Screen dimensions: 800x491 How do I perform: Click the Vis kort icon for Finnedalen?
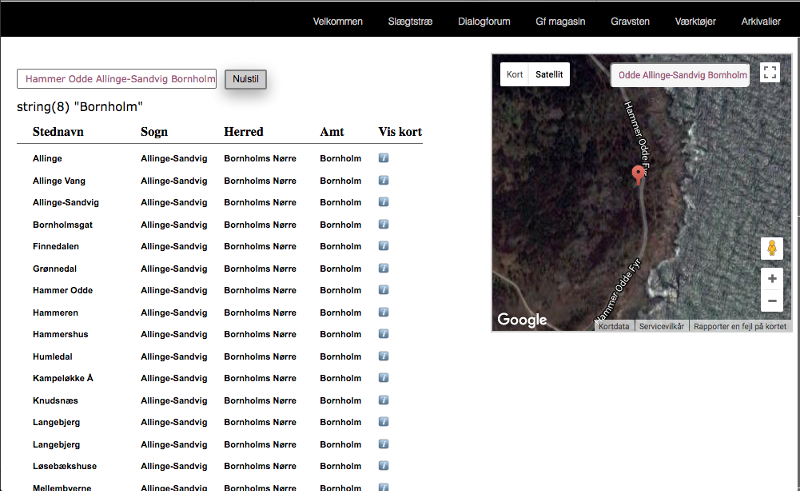[383, 247]
